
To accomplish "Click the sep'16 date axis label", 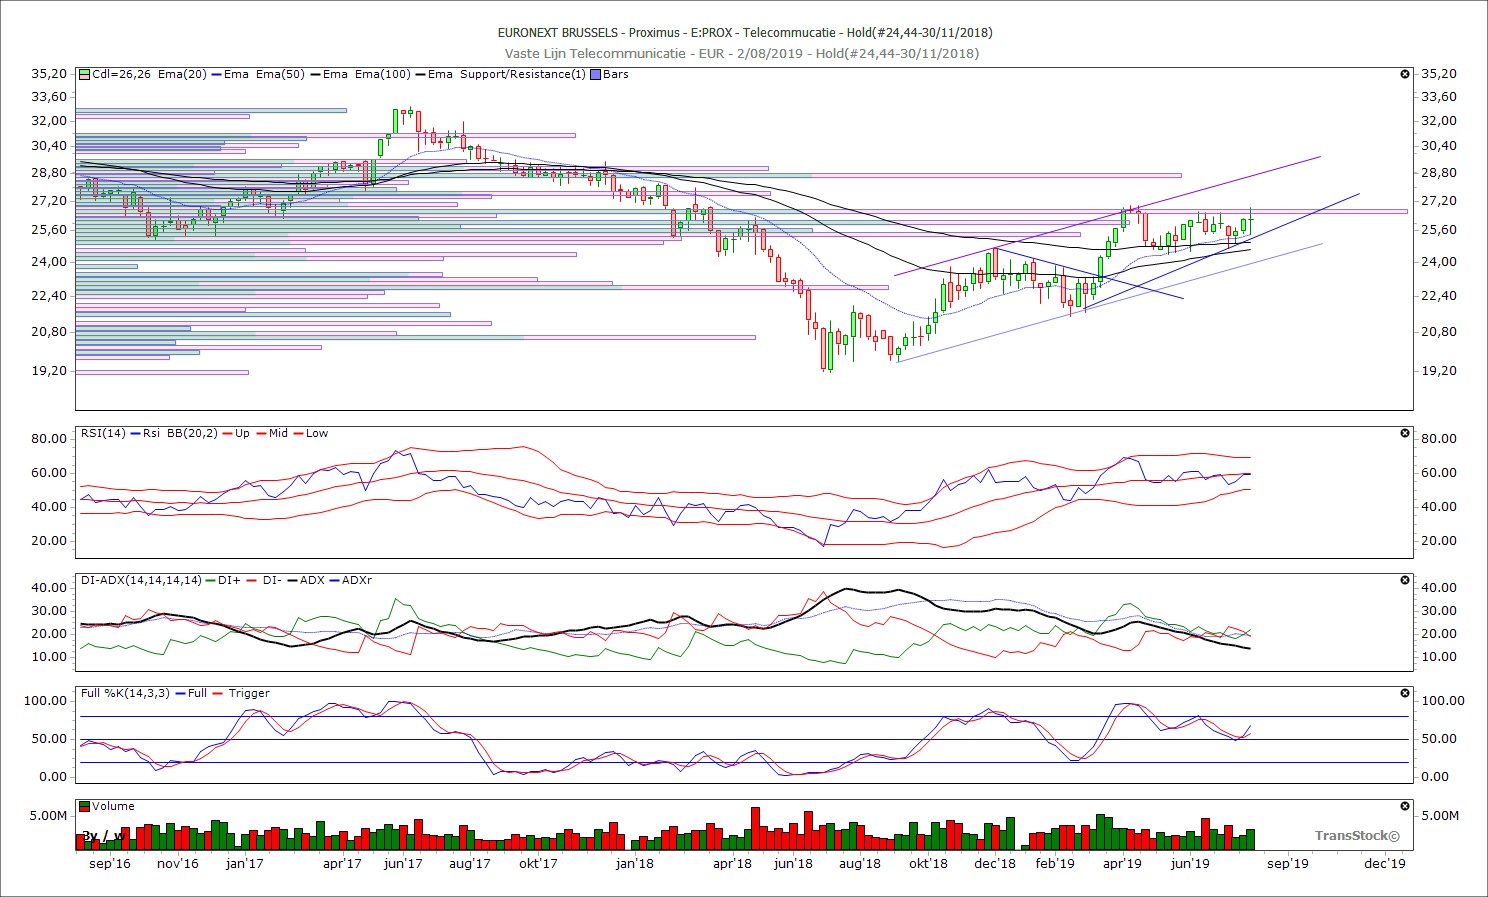I will pyautogui.click(x=109, y=863).
